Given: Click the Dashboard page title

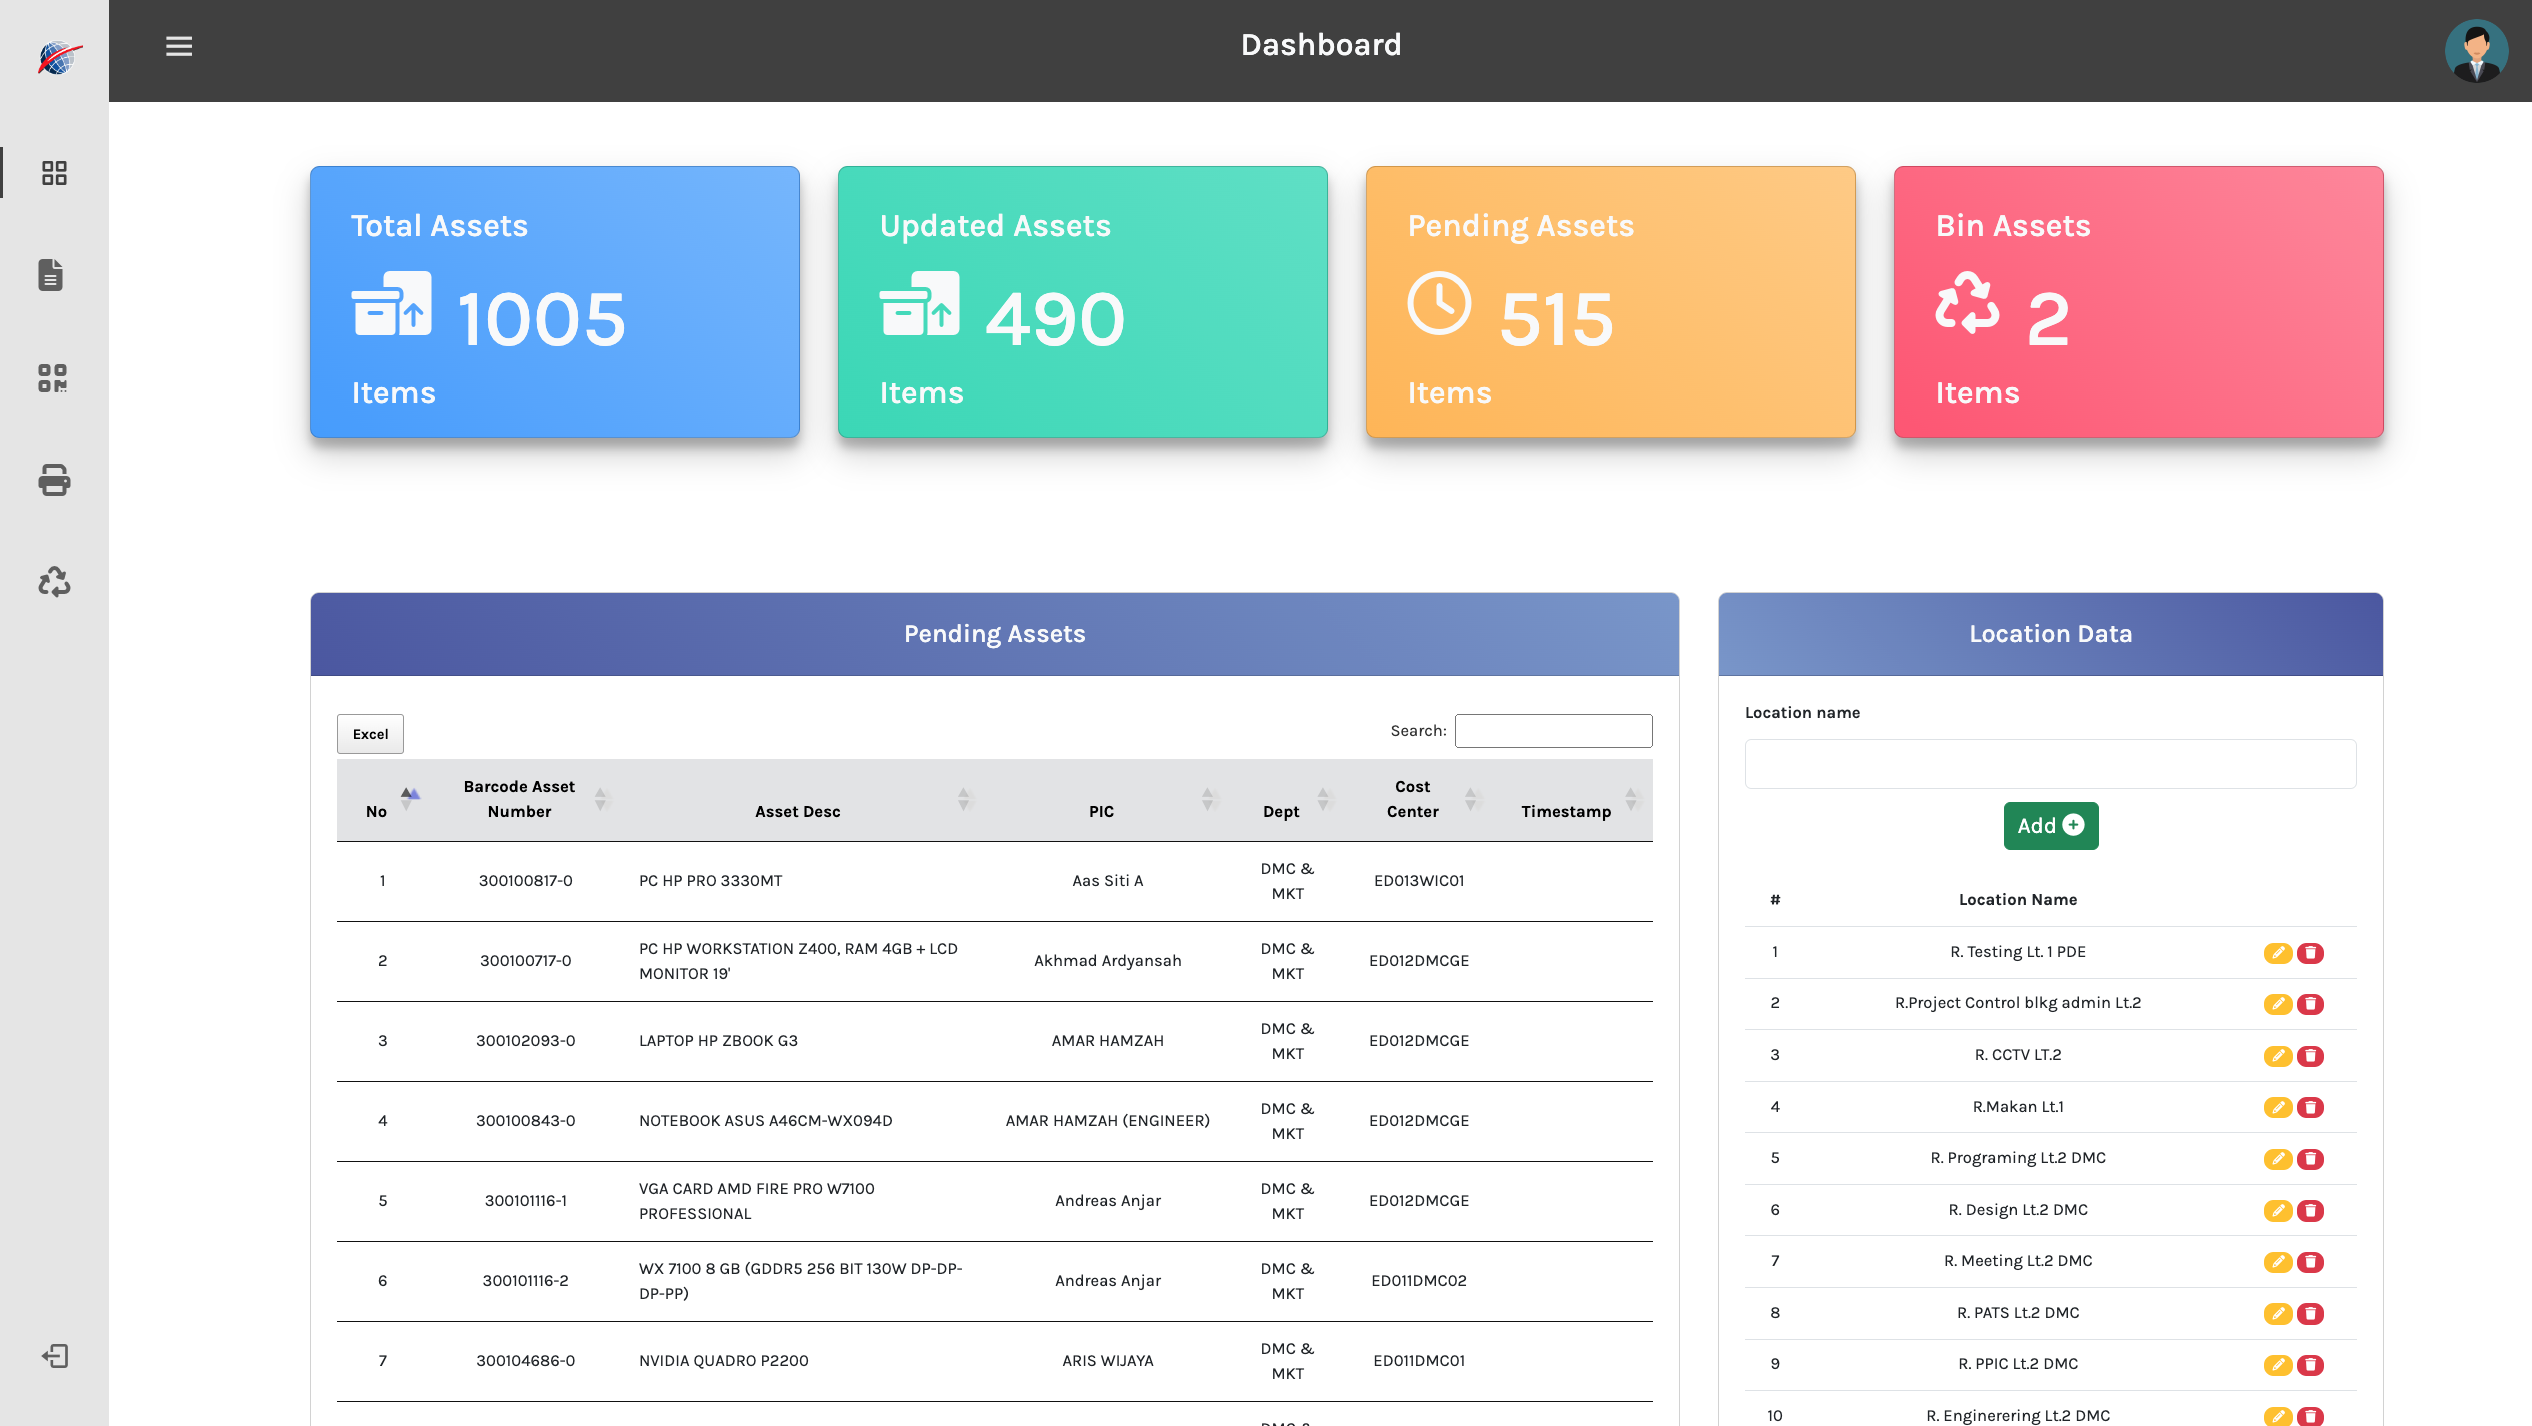Looking at the screenshot, I should coord(1320,45).
